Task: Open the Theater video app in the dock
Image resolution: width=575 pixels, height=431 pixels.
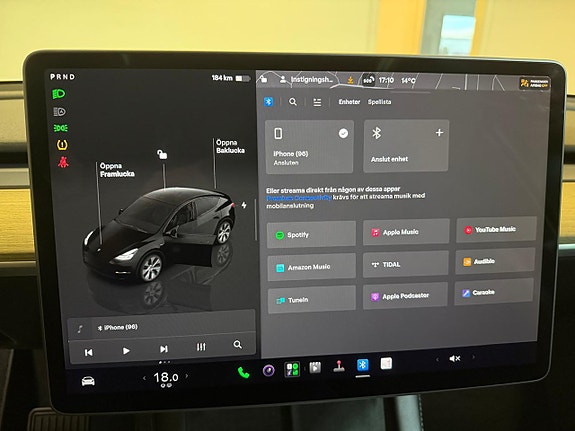Action: point(315,367)
